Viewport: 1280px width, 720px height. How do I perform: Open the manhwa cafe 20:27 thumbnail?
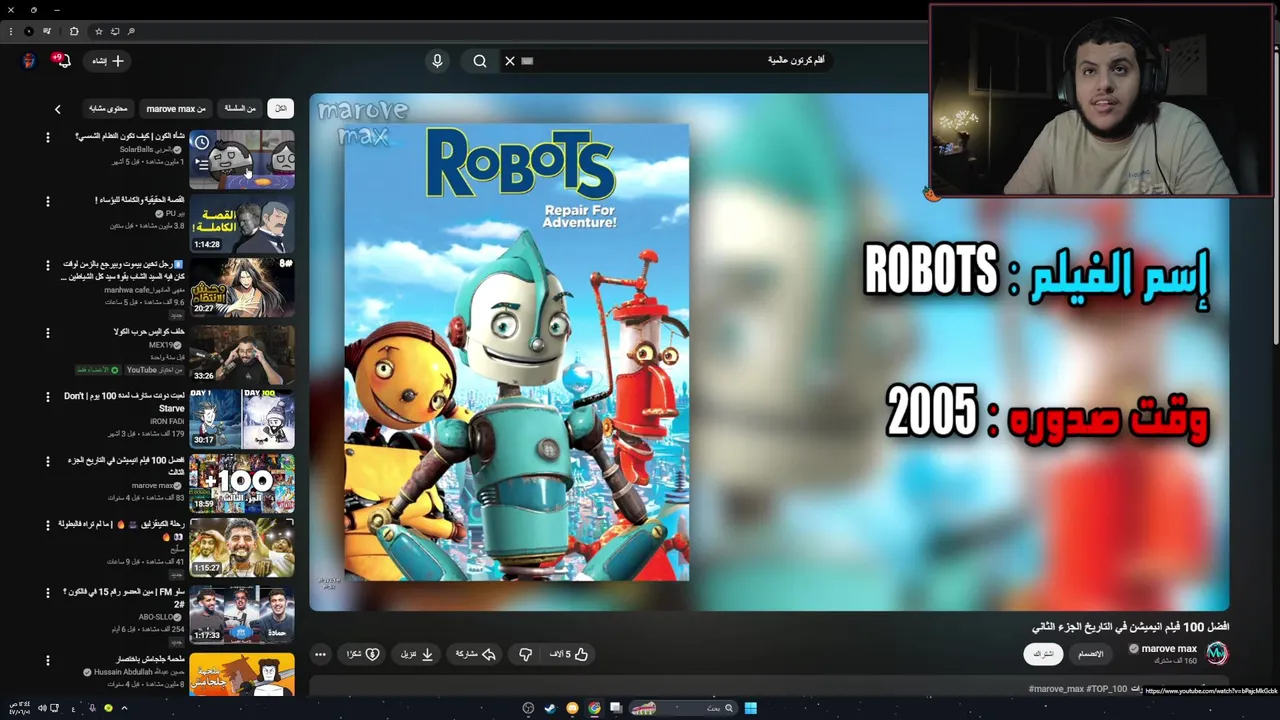pos(242,289)
